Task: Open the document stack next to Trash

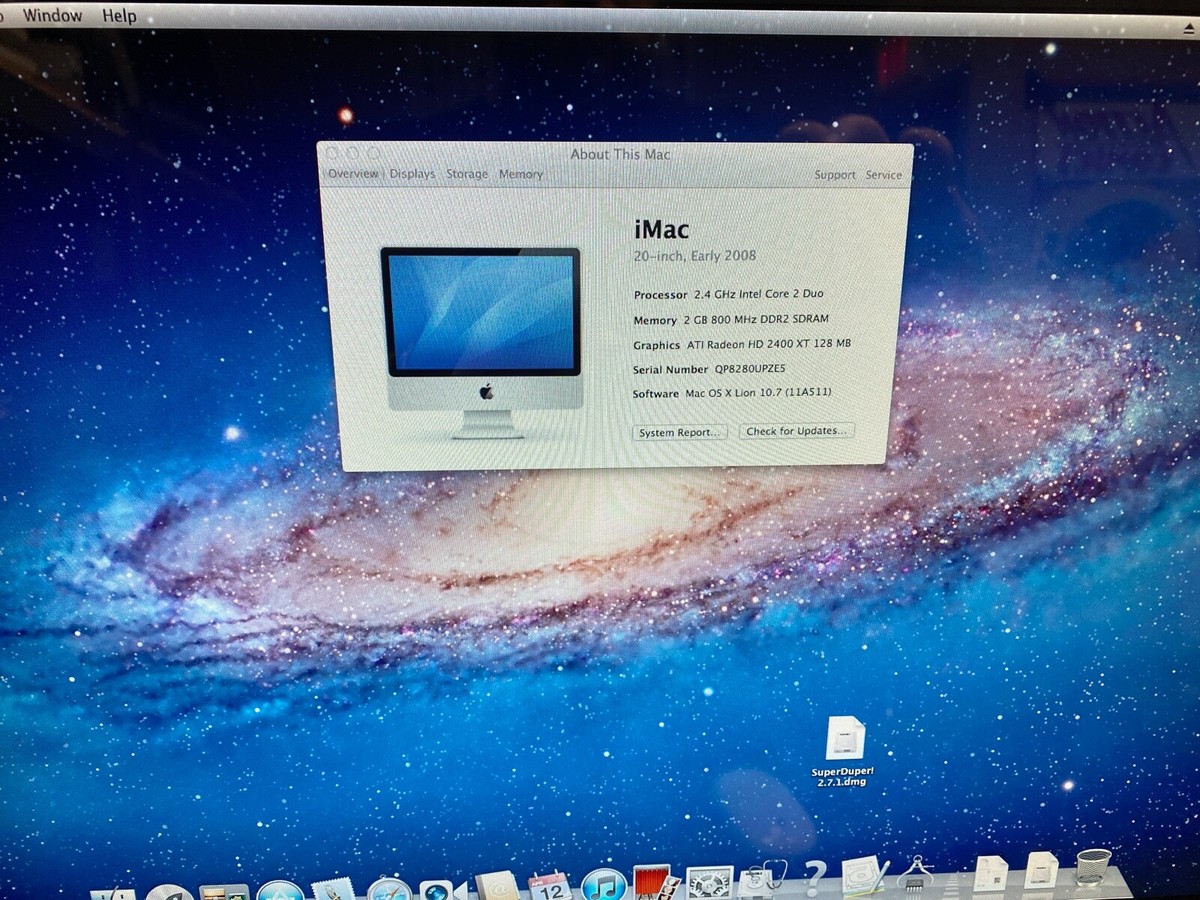Action: [x=1041, y=869]
